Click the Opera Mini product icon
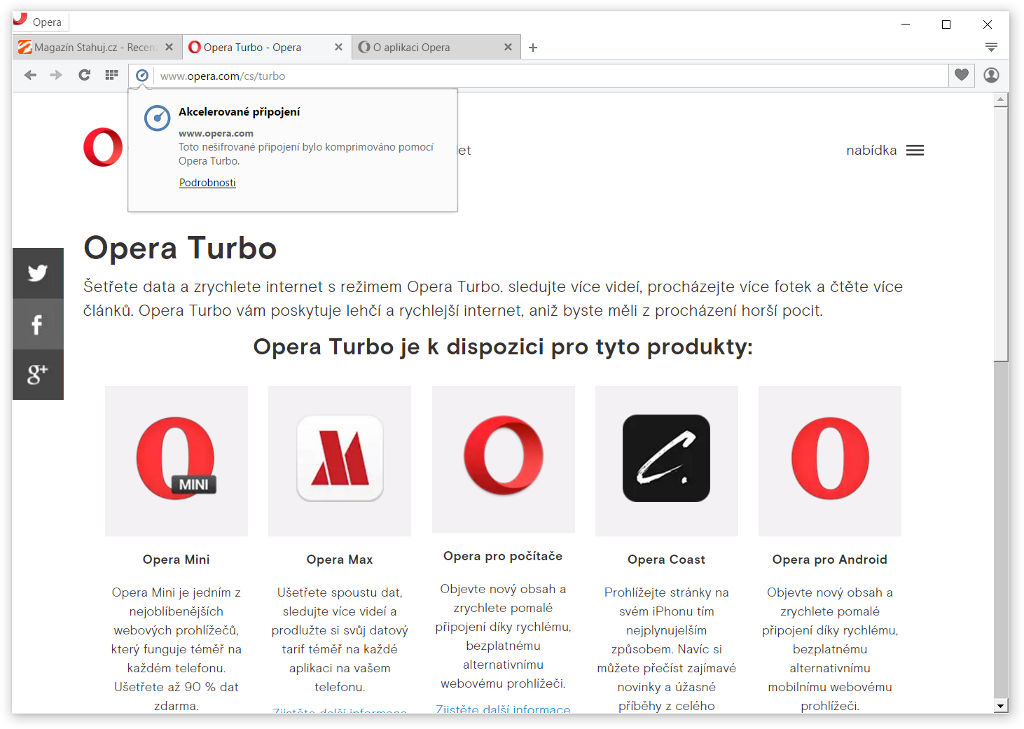 176,461
